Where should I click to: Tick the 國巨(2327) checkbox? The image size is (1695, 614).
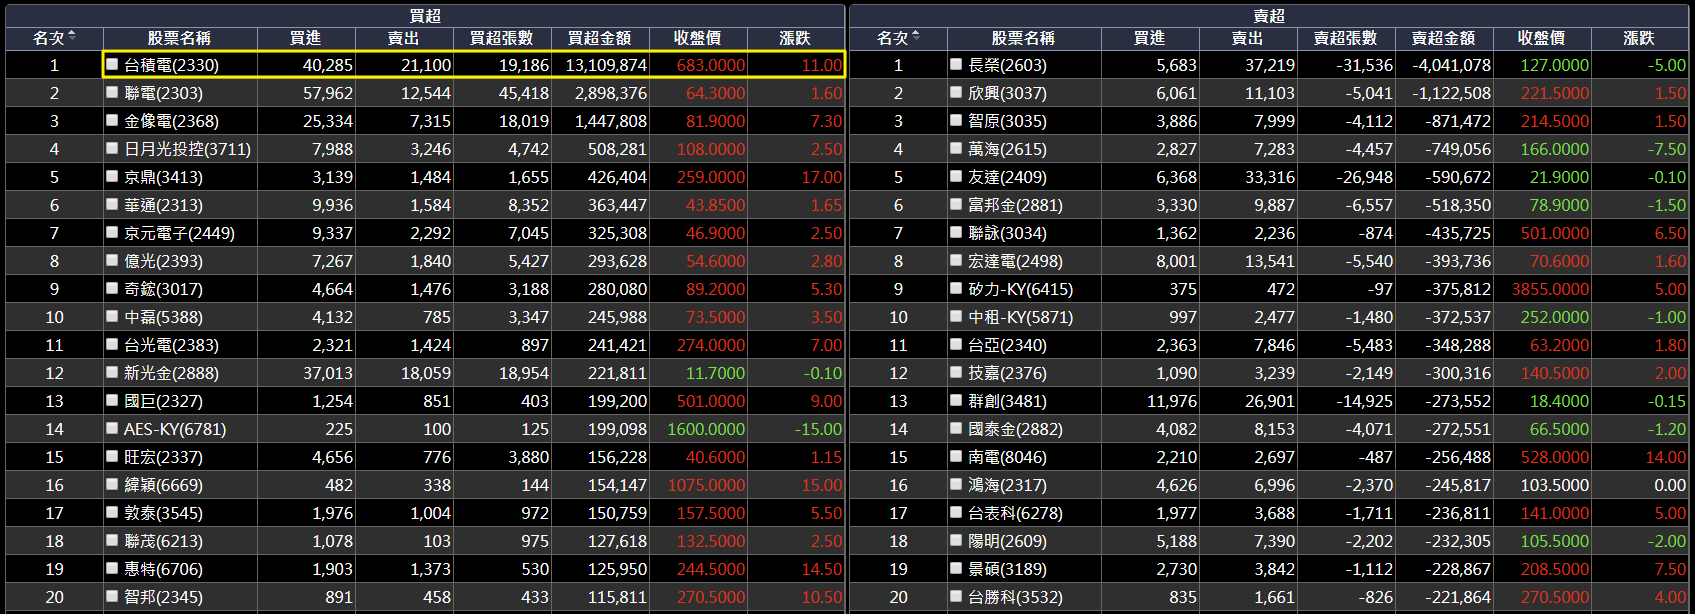pos(112,400)
